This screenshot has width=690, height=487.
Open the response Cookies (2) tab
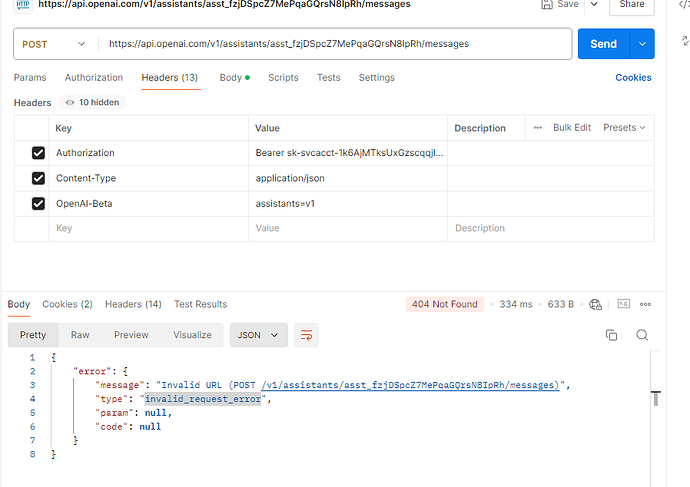67,304
